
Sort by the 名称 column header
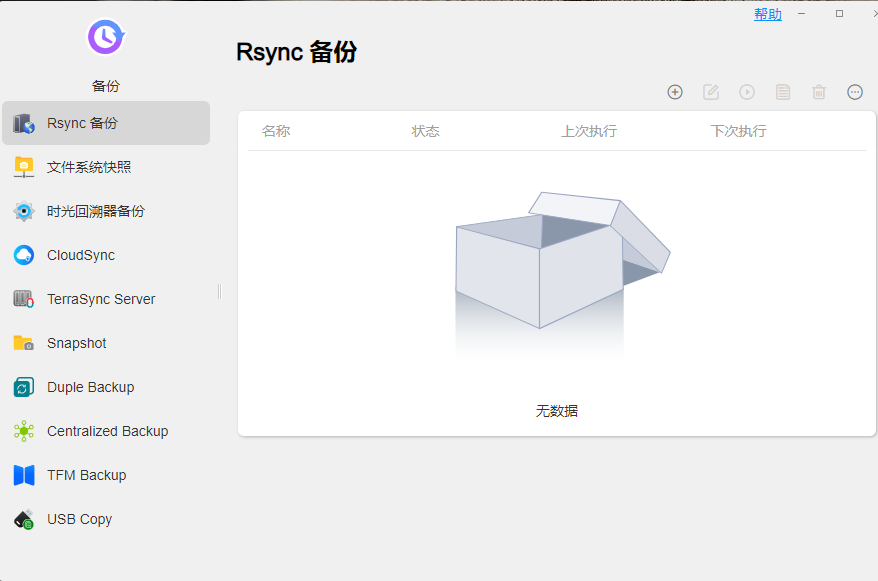(x=276, y=131)
